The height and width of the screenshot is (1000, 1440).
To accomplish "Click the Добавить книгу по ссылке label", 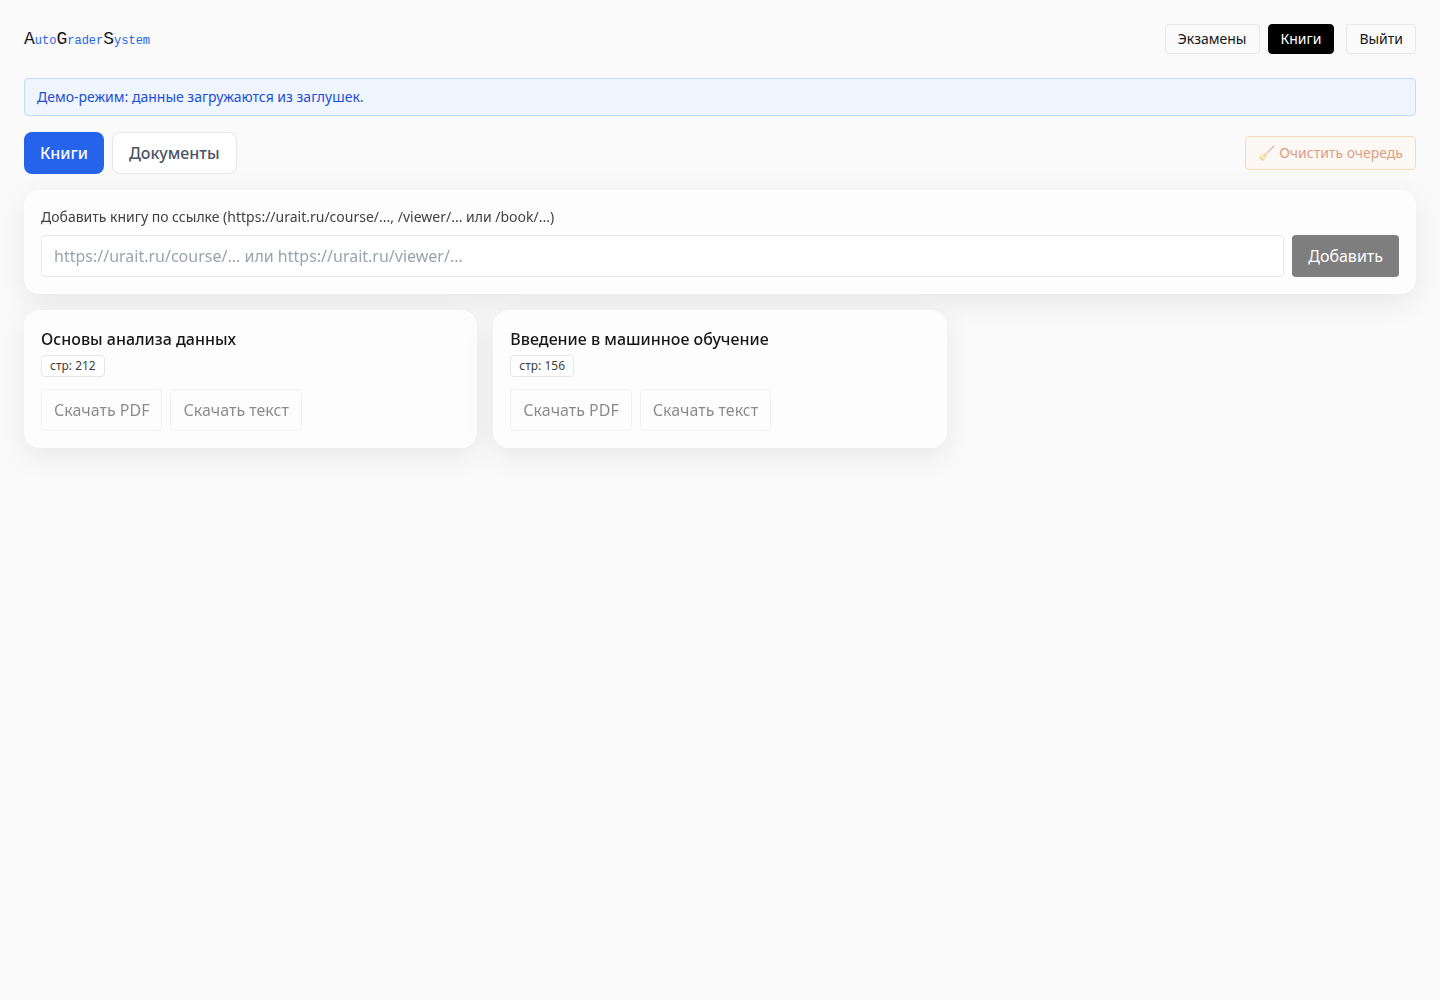I will [298, 217].
